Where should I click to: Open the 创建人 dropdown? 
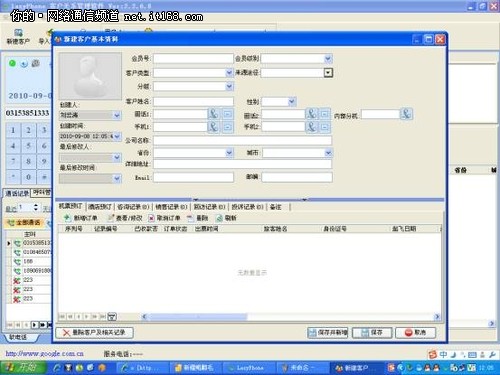(x=117, y=115)
